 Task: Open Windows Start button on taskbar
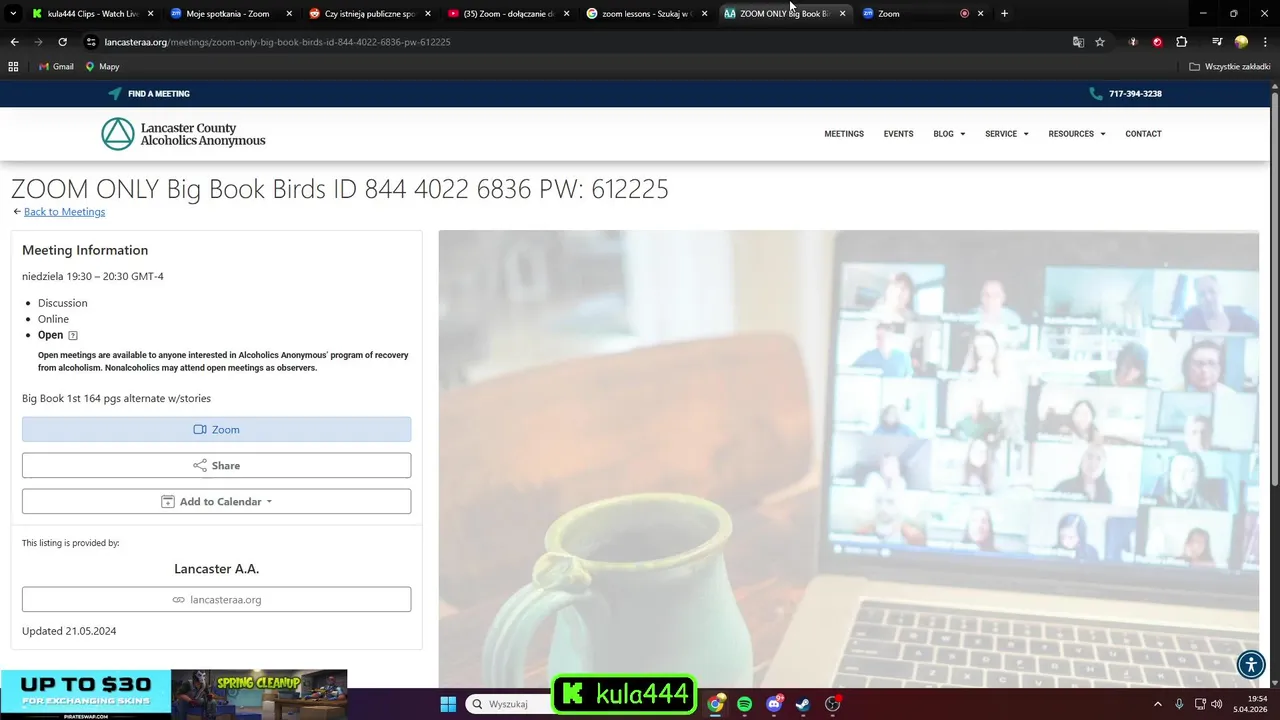[448, 704]
